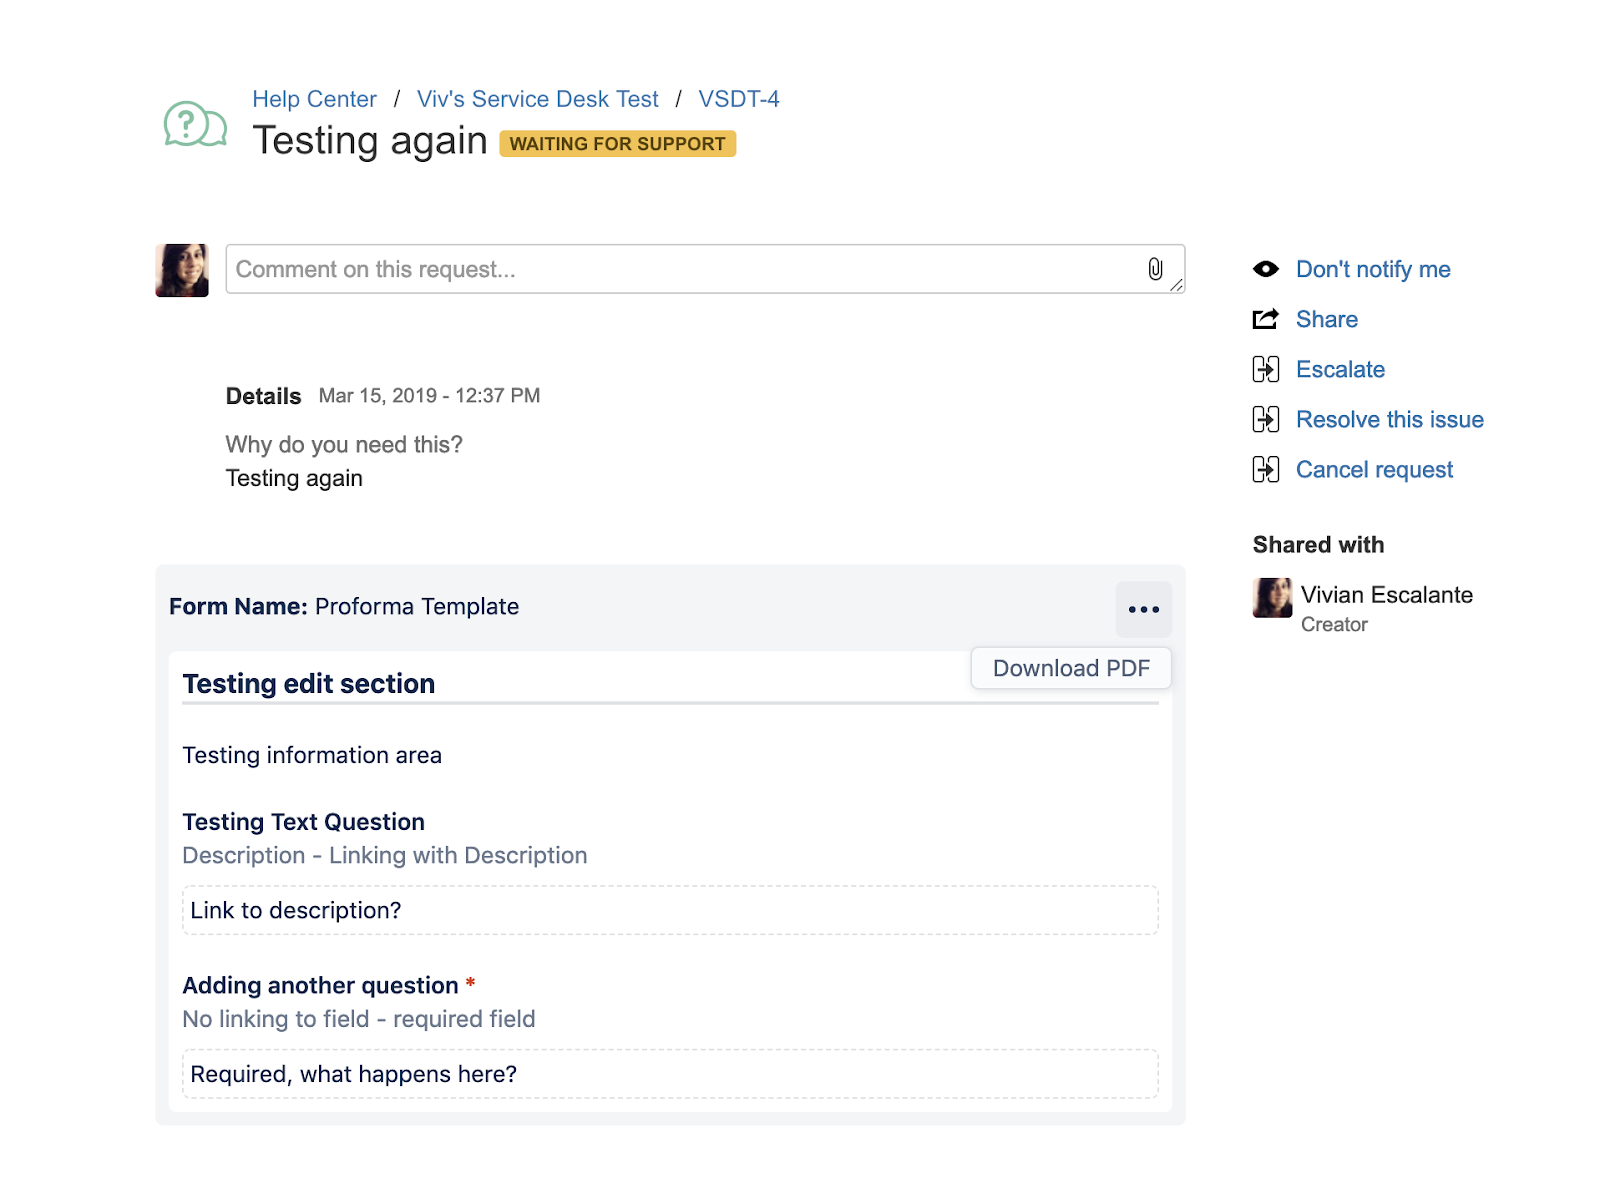Viewport: 1600px width, 1189px height.
Task: Click the help center speech bubble icon
Action: click(x=195, y=125)
